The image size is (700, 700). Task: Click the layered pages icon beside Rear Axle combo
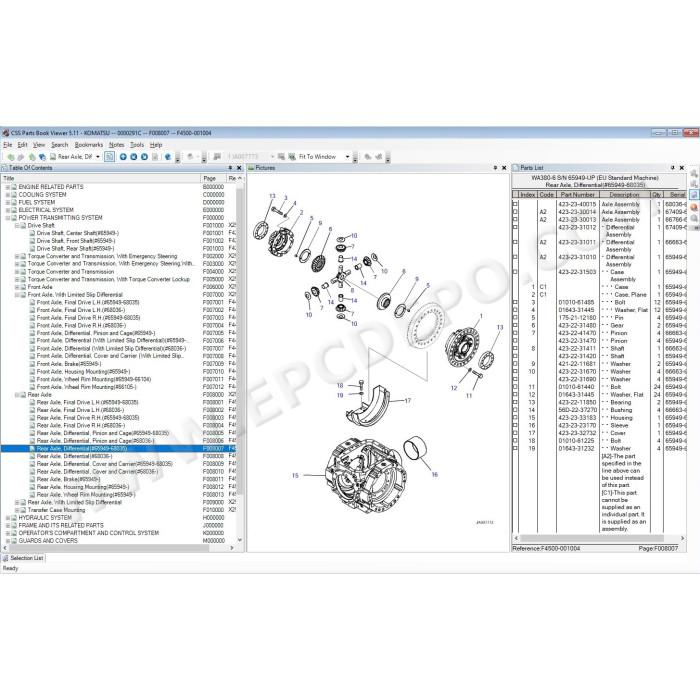[42, 157]
